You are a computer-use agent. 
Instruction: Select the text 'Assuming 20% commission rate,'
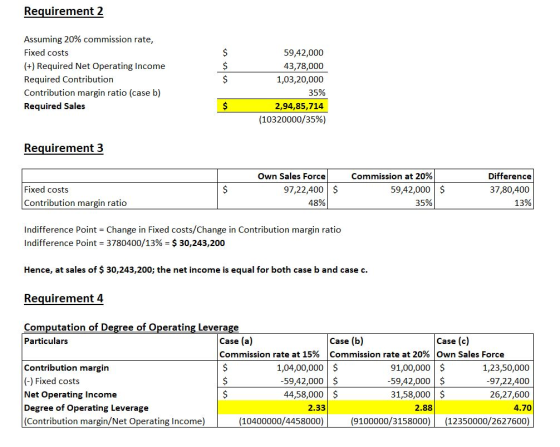point(89,39)
